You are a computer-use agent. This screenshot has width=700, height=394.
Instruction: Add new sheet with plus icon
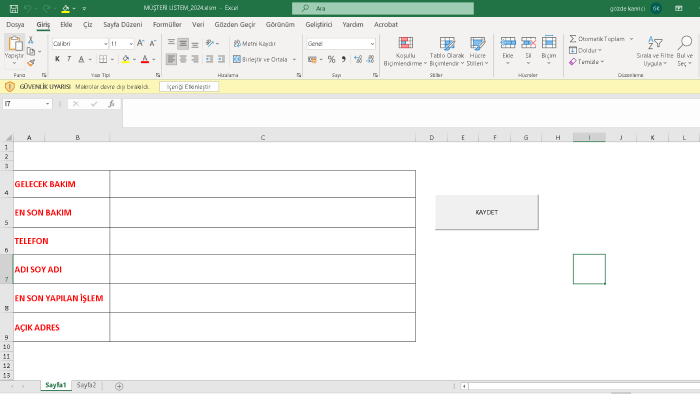pyautogui.click(x=119, y=386)
